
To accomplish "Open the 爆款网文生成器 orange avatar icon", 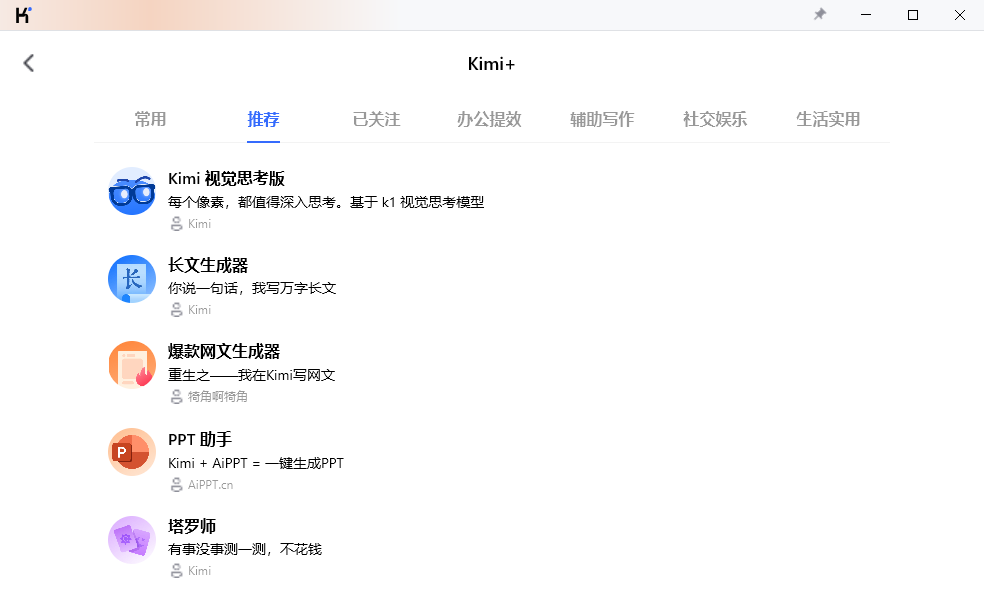I will pyautogui.click(x=132, y=365).
